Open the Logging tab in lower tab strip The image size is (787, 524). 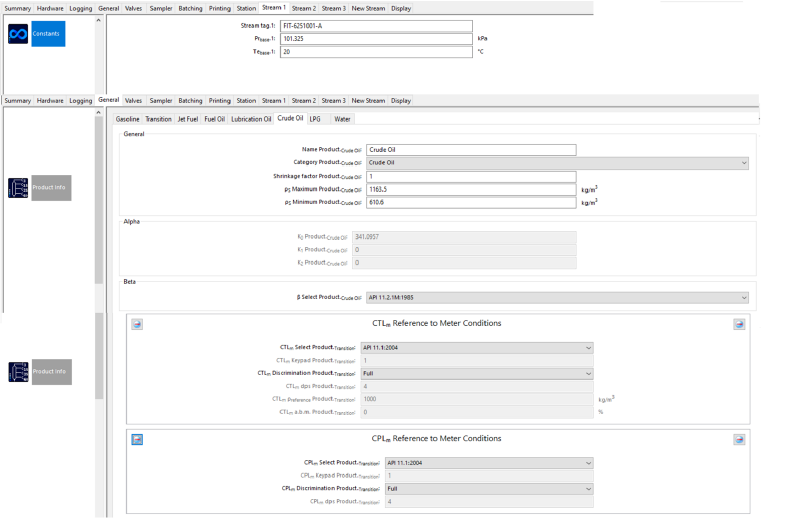[80, 101]
